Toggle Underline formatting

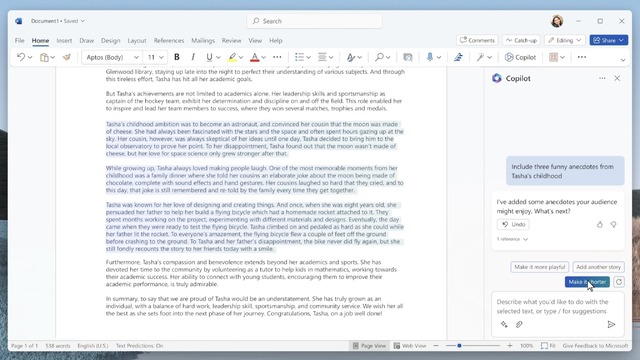pyautogui.click(x=209, y=57)
